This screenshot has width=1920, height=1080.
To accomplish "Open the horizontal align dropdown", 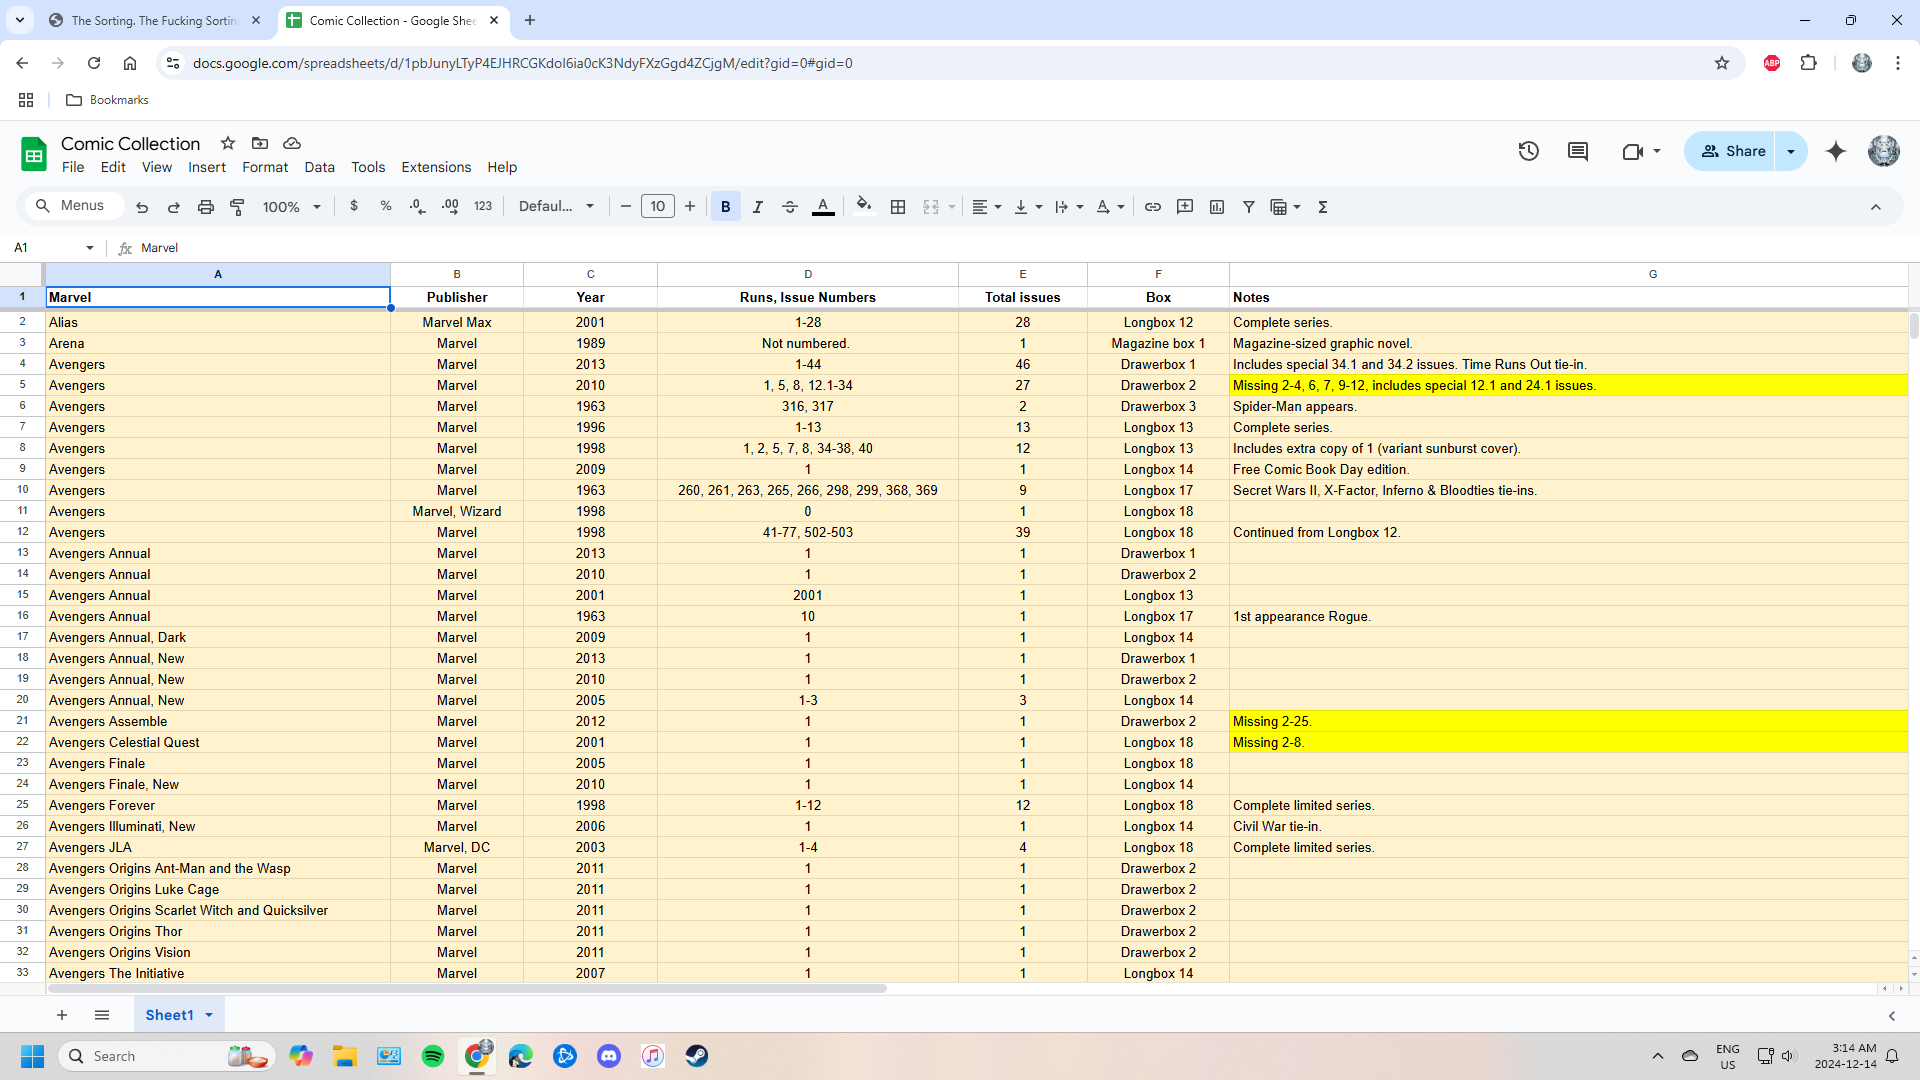I will point(987,207).
